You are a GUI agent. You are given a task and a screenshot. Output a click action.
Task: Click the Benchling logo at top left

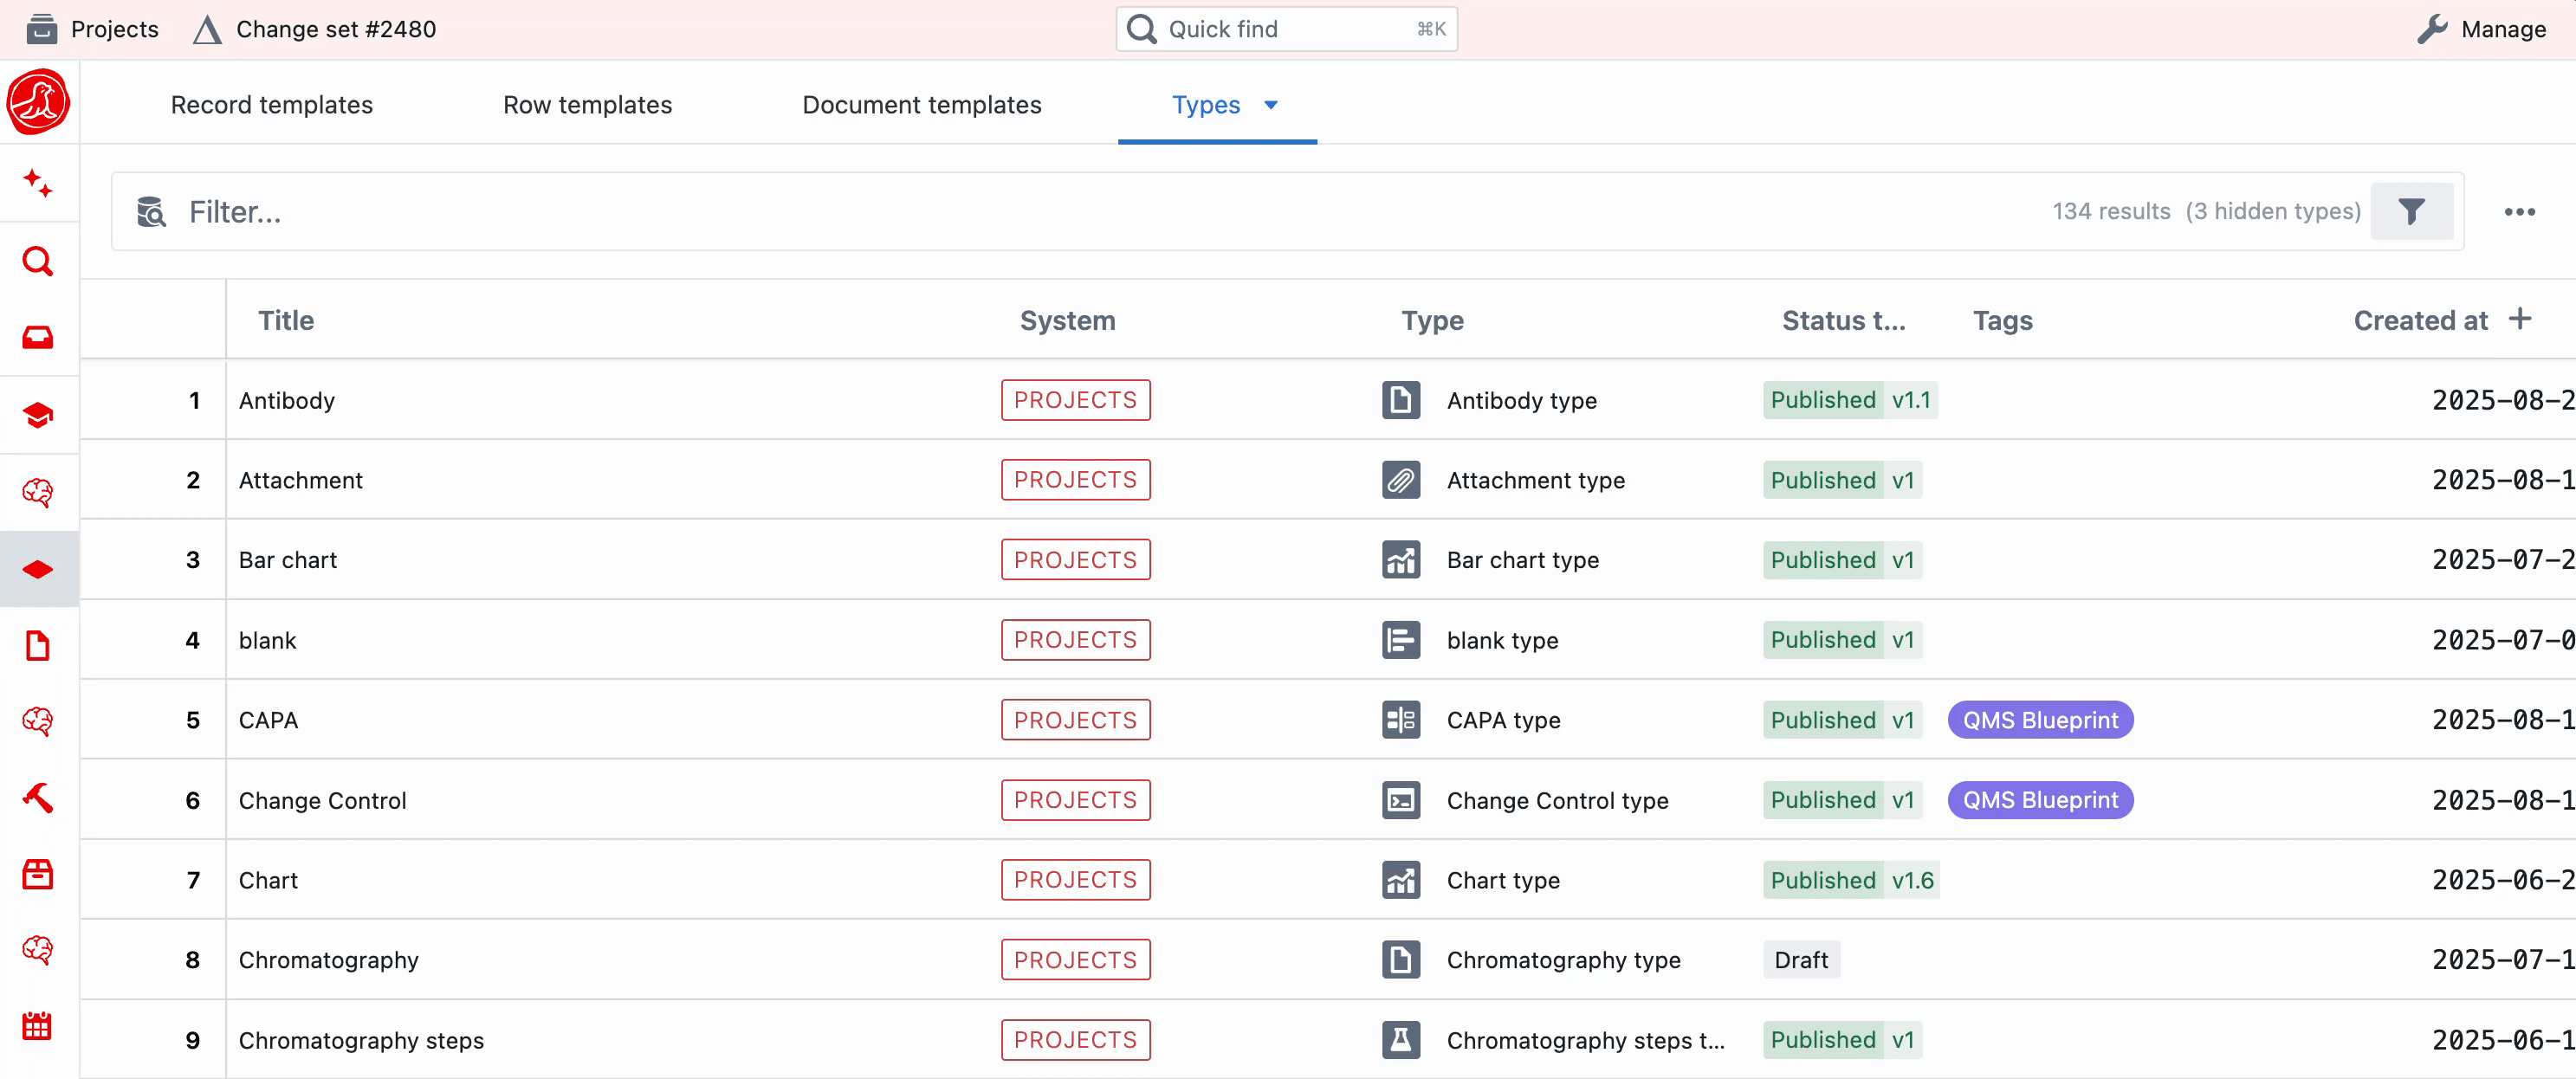(x=38, y=101)
